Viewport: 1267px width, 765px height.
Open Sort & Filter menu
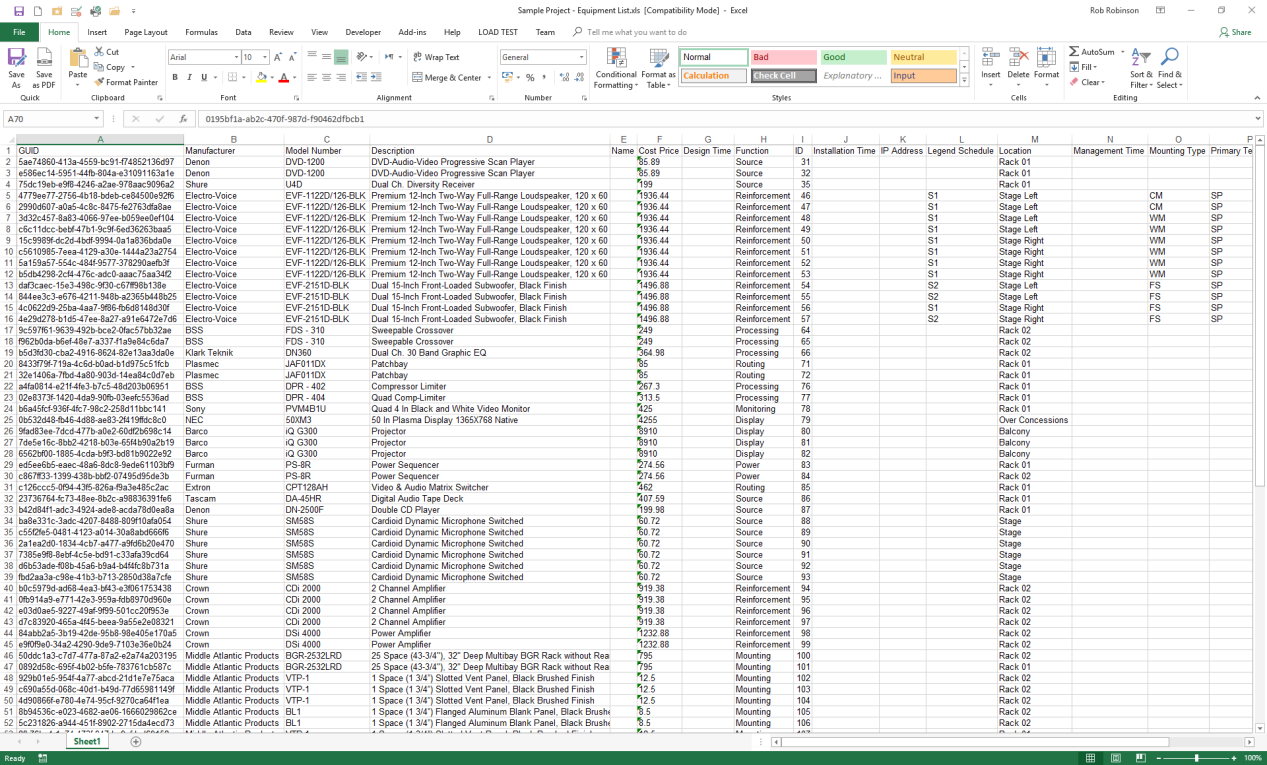point(1141,68)
